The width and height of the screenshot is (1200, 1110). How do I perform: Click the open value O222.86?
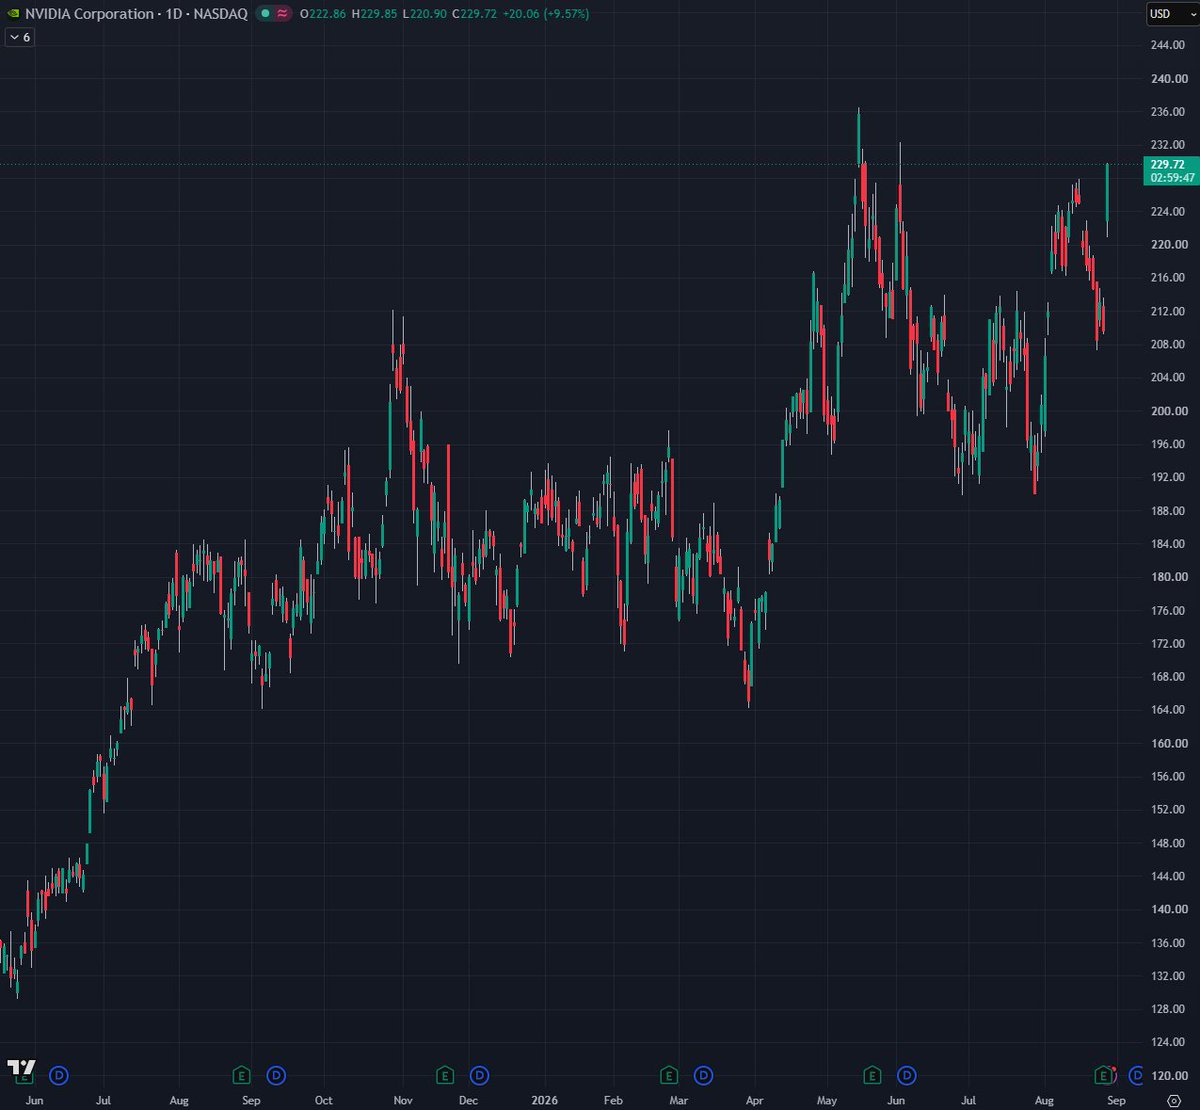click(x=322, y=14)
